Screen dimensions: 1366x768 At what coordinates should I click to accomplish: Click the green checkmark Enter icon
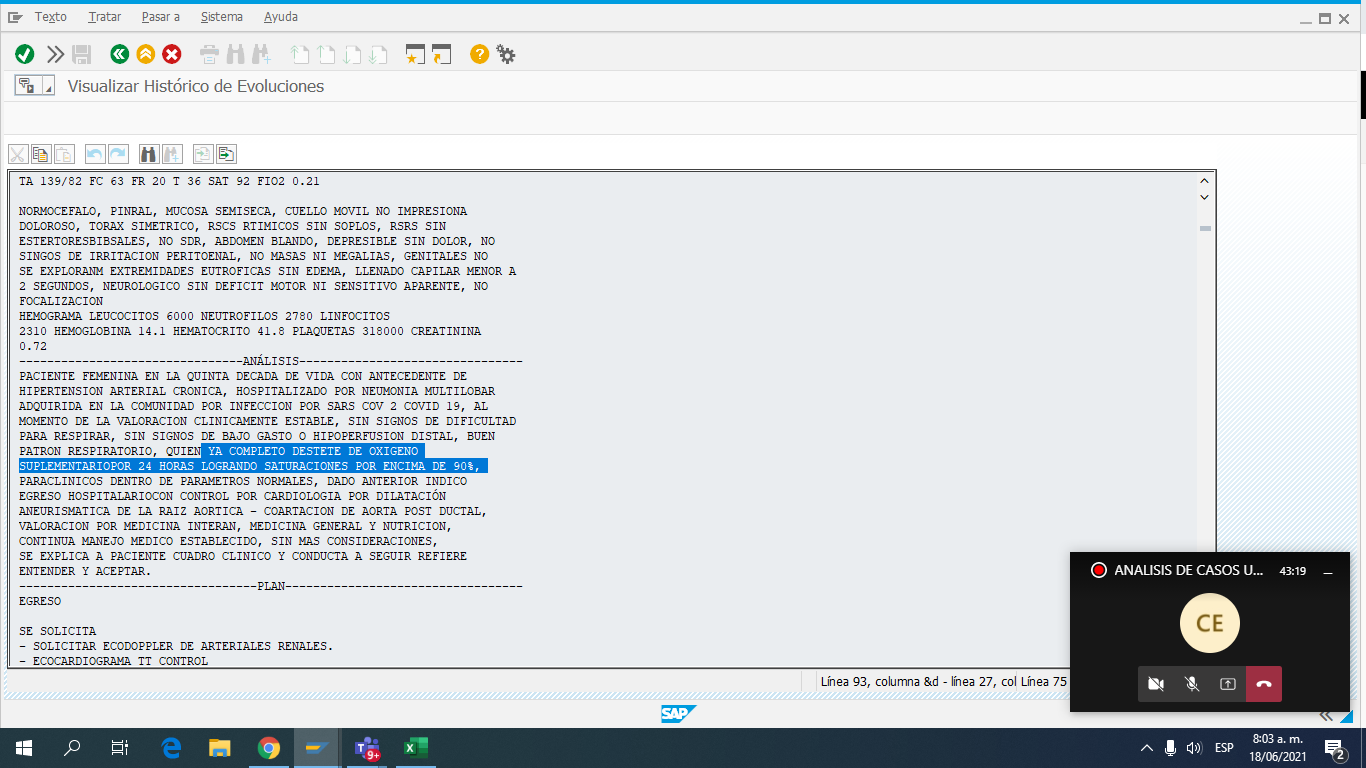pyautogui.click(x=25, y=54)
